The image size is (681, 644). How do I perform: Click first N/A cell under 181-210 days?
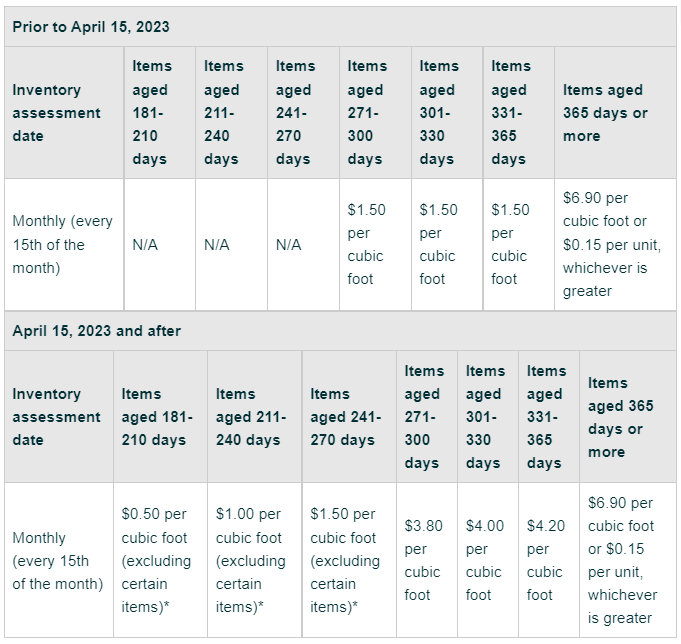[x=159, y=244]
